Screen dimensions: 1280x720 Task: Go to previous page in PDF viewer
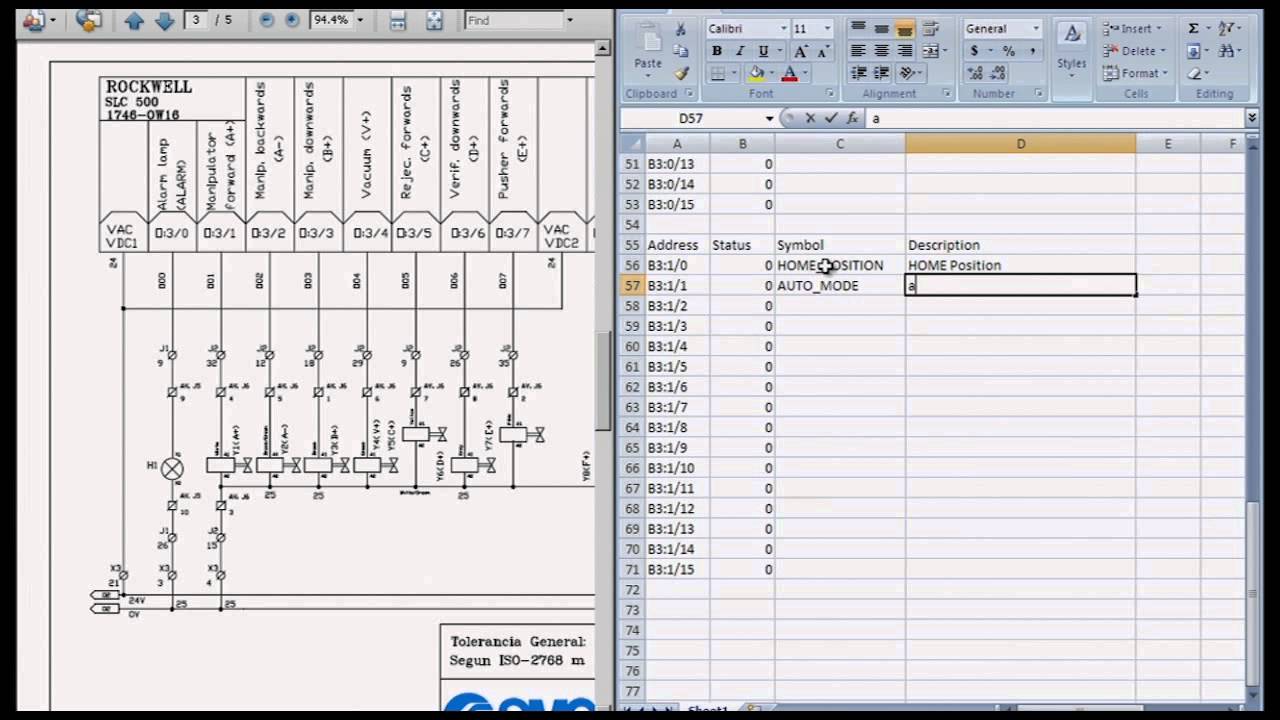coord(134,20)
